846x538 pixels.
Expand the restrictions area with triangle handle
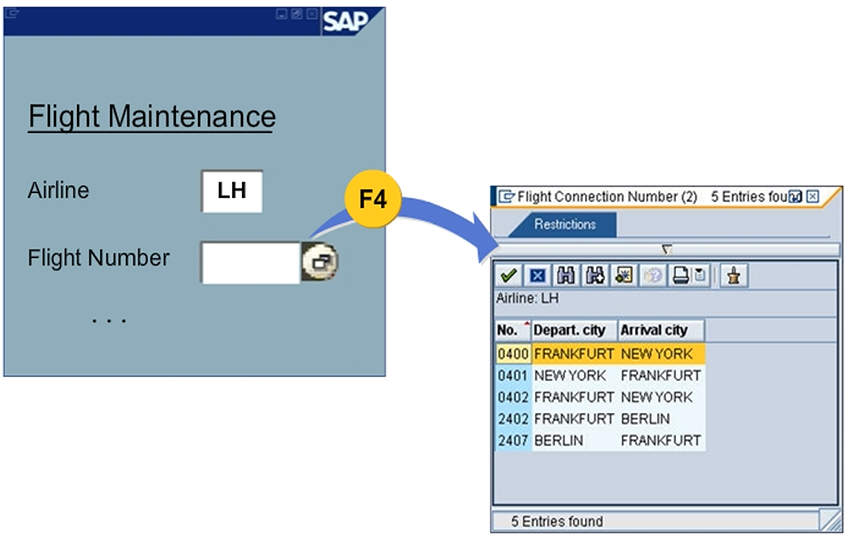point(667,249)
